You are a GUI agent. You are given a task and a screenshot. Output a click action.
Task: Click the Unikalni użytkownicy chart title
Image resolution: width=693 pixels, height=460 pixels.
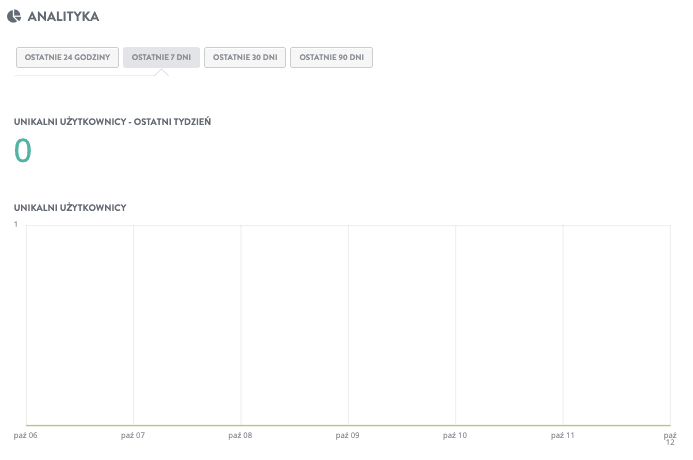(70, 207)
